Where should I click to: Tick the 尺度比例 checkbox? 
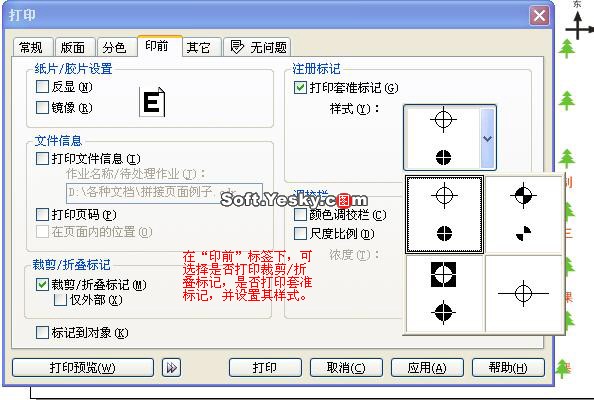(x=300, y=233)
